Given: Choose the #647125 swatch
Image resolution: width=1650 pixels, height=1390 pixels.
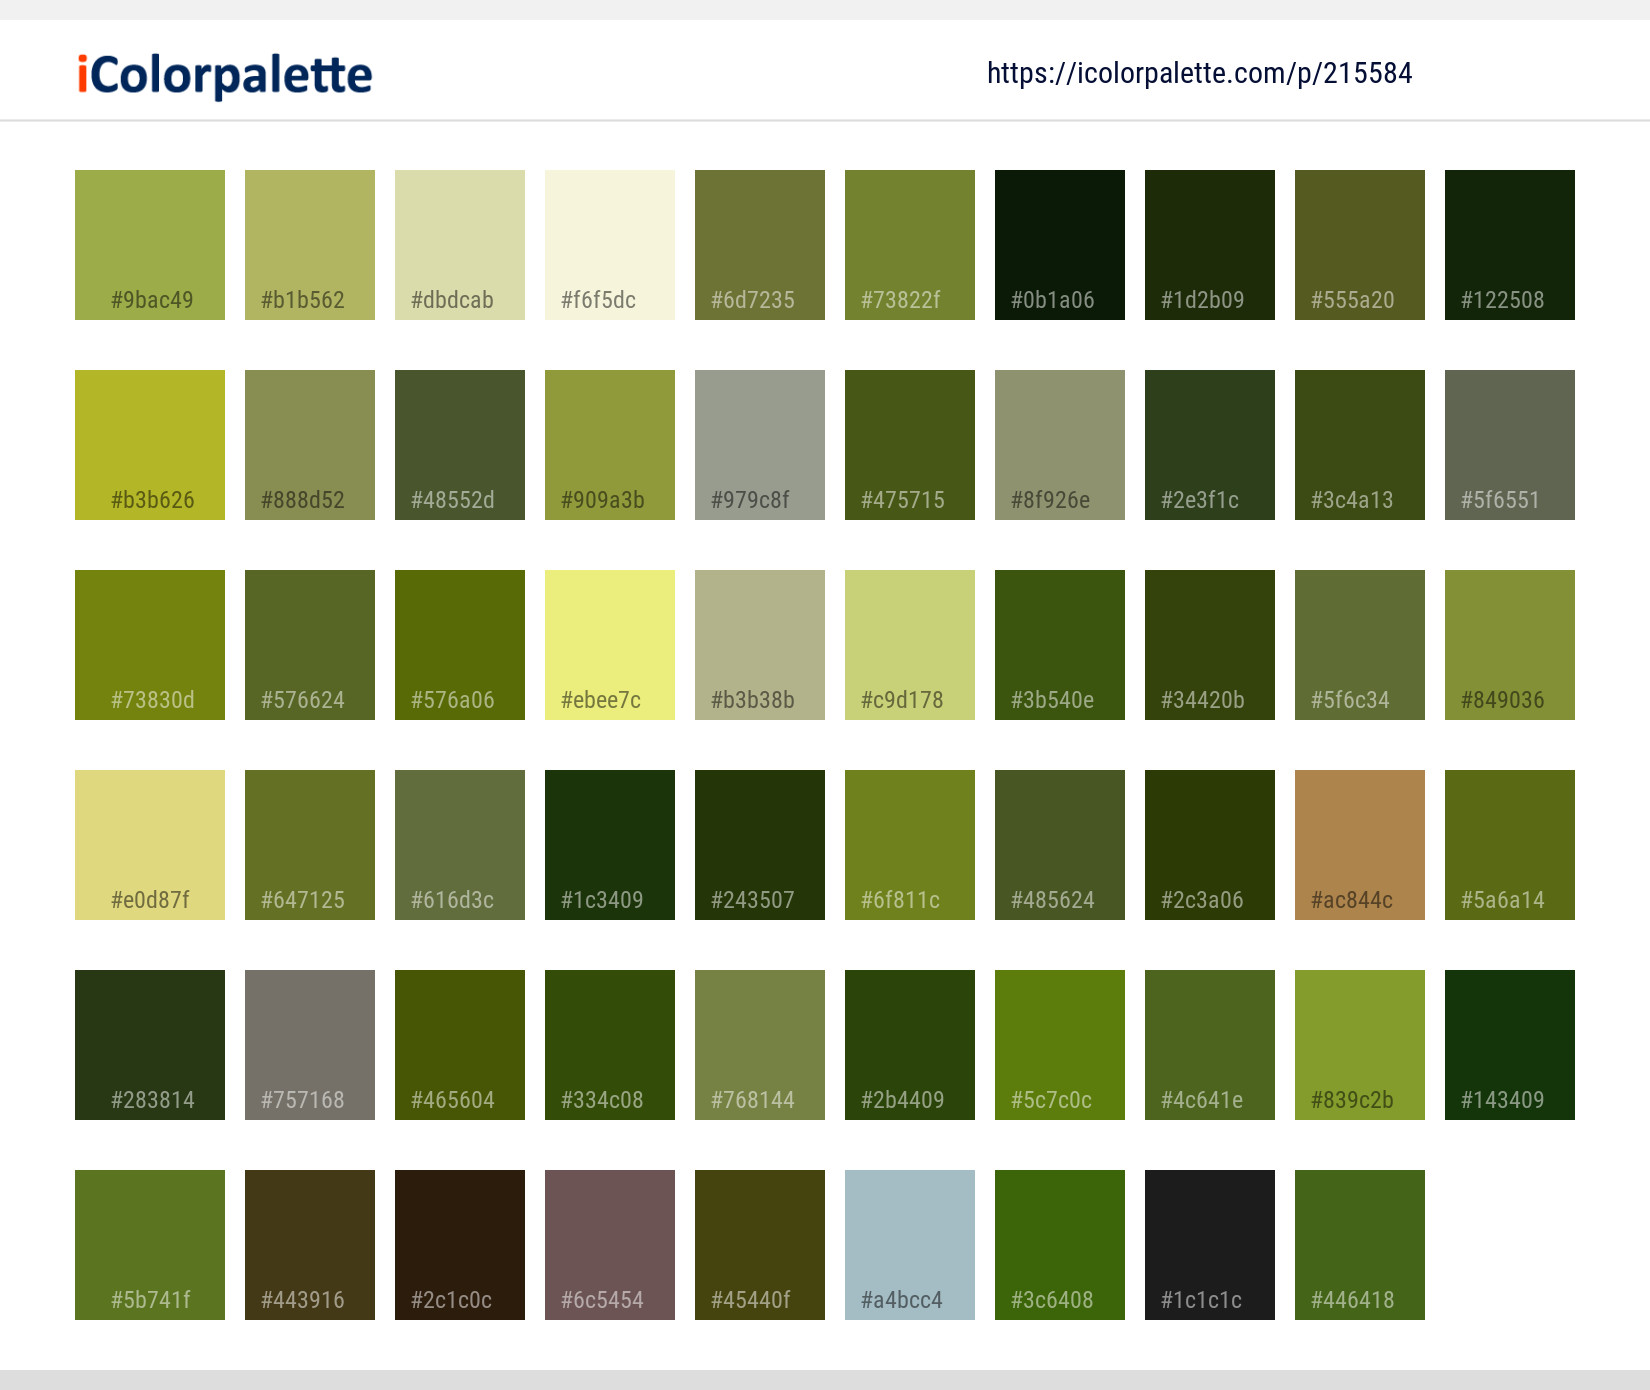Looking at the screenshot, I should coord(310,845).
